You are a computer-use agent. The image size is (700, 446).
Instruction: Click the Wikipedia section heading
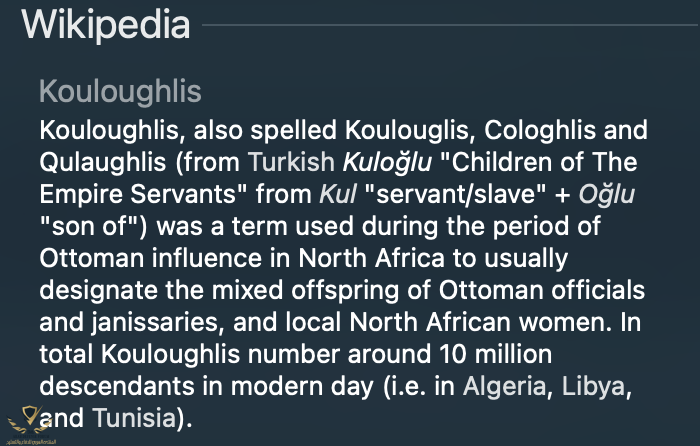[105, 24]
